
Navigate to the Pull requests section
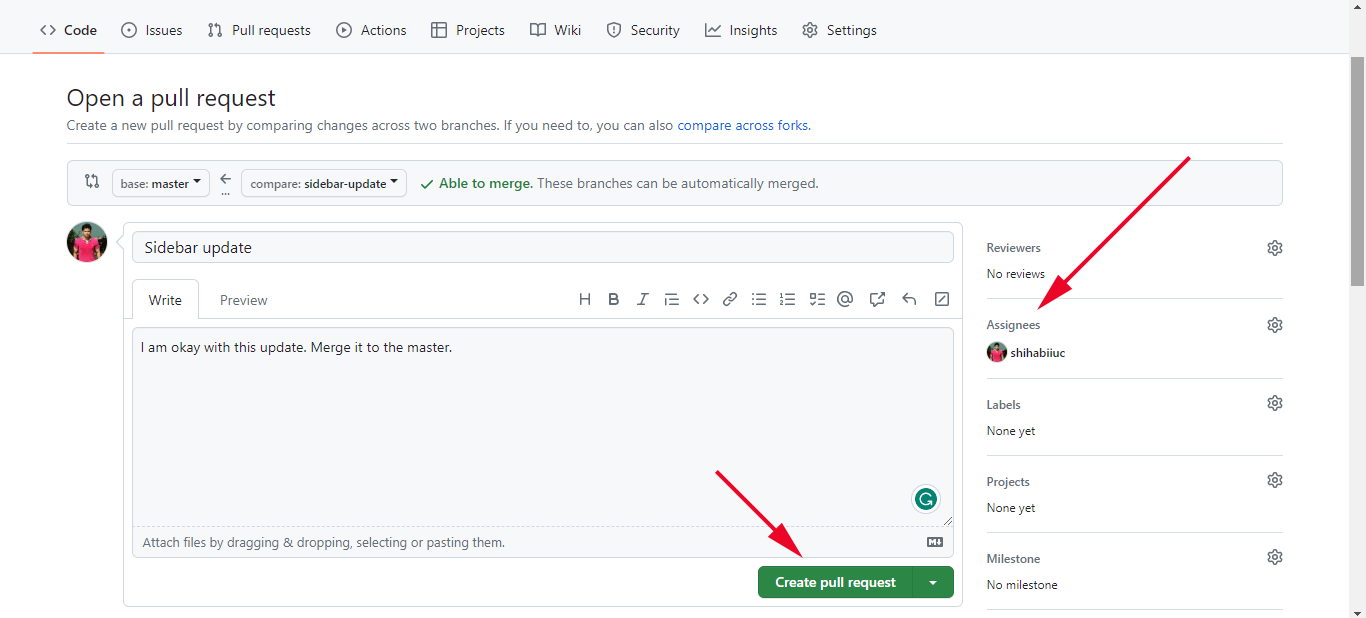pyautogui.click(x=258, y=30)
